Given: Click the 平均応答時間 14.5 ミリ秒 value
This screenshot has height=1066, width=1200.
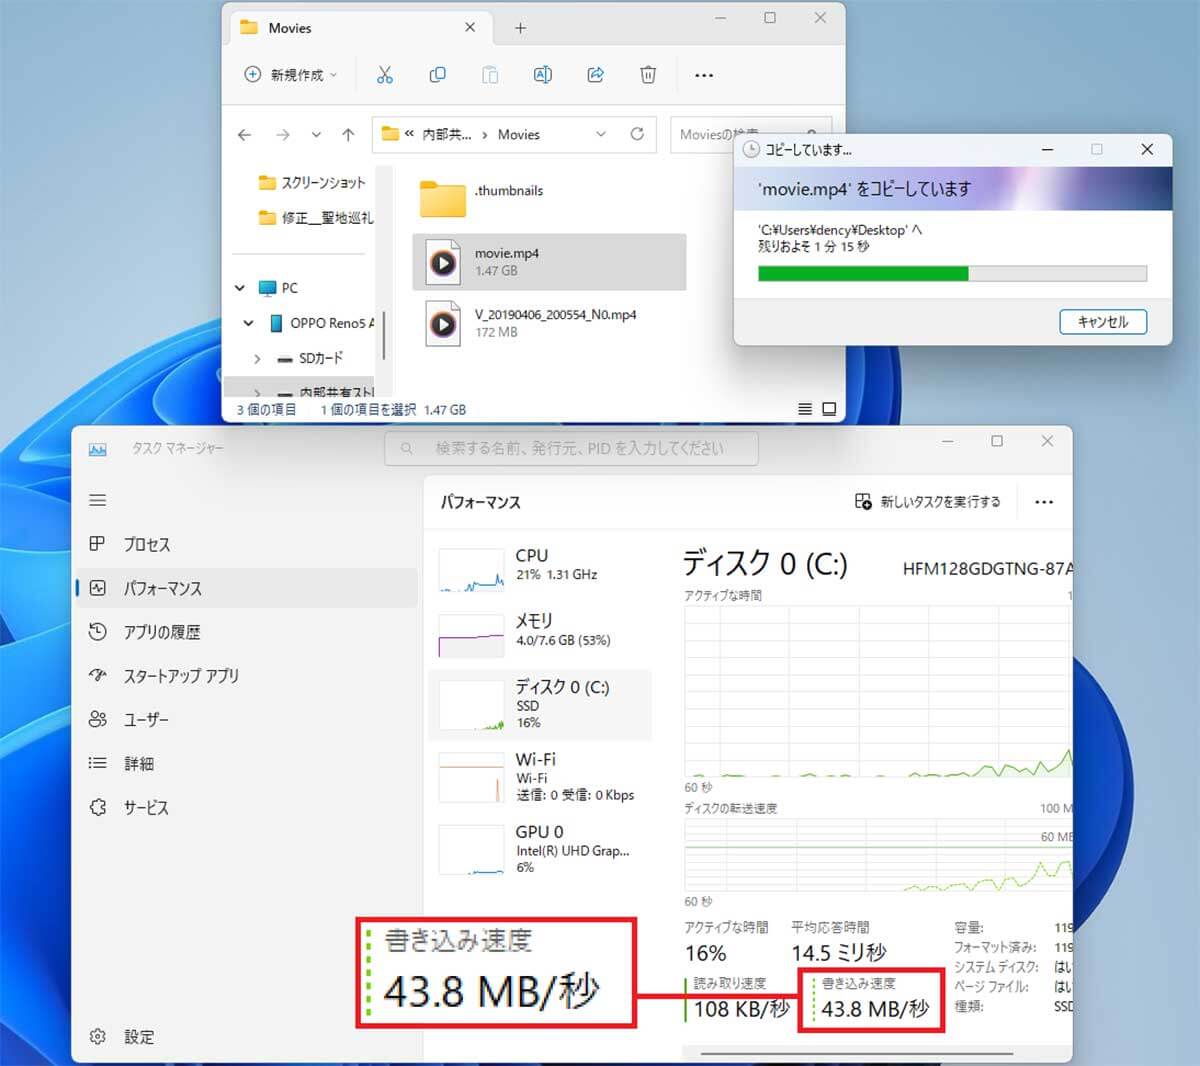Looking at the screenshot, I should coord(839,953).
